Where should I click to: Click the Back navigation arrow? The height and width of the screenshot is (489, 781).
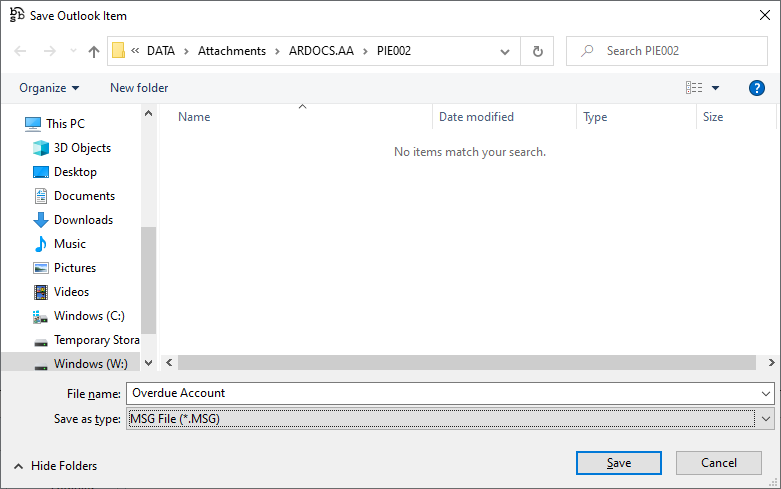tap(21, 51)
